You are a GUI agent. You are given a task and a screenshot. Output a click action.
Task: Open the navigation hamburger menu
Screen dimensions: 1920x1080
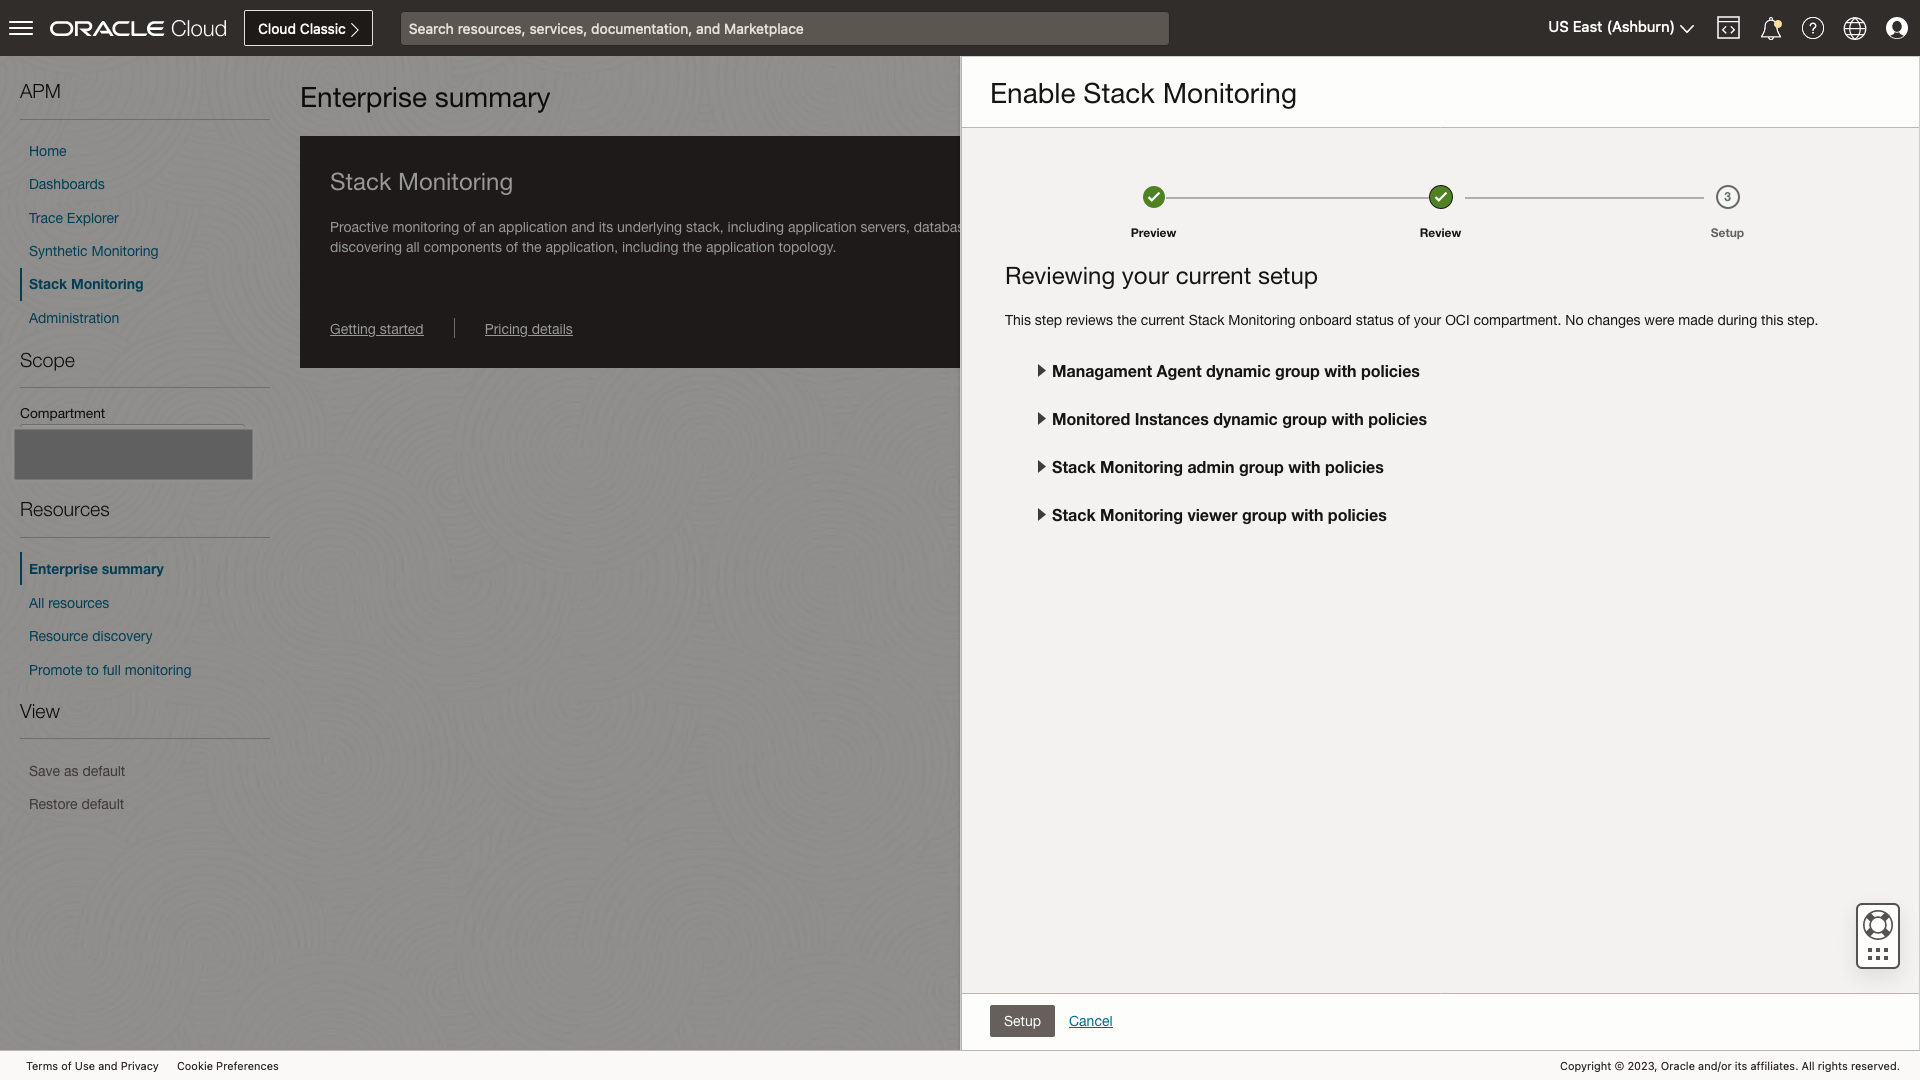(x=20, y=27)
